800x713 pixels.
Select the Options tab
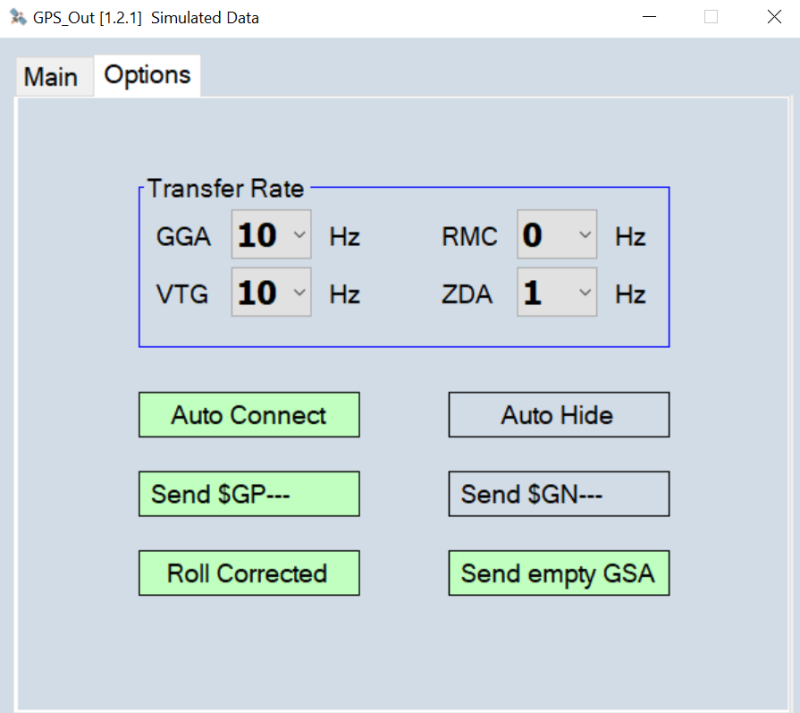(x=147, y=75)
